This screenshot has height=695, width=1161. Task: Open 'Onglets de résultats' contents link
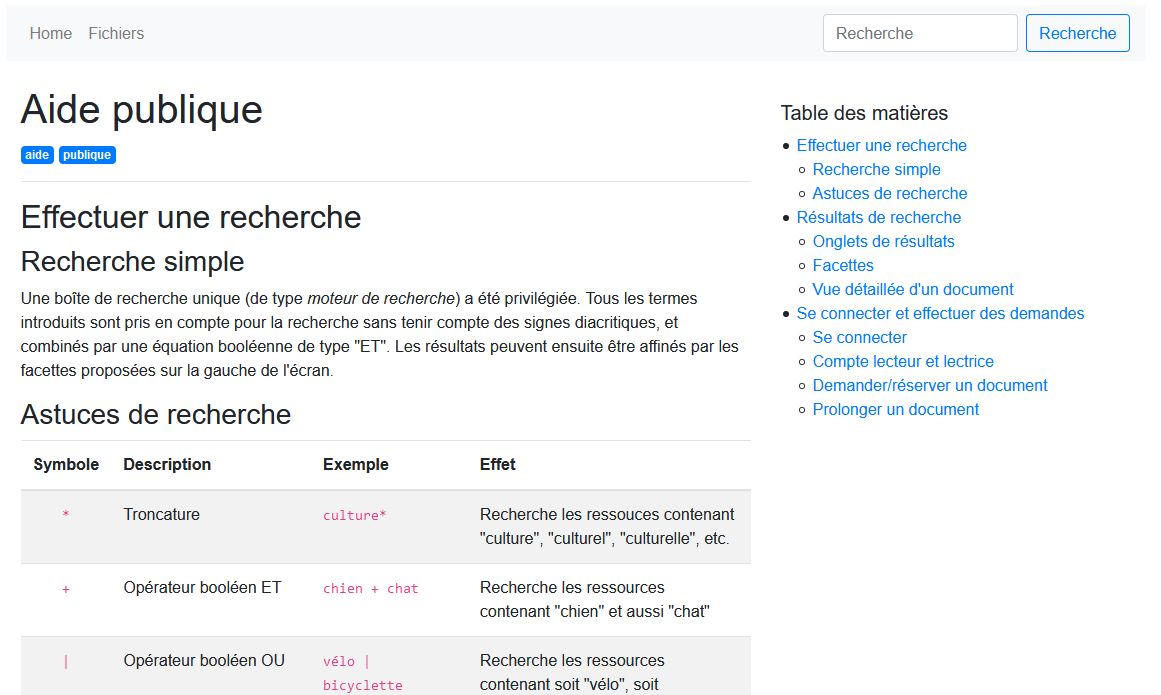(x=883, y=241)
